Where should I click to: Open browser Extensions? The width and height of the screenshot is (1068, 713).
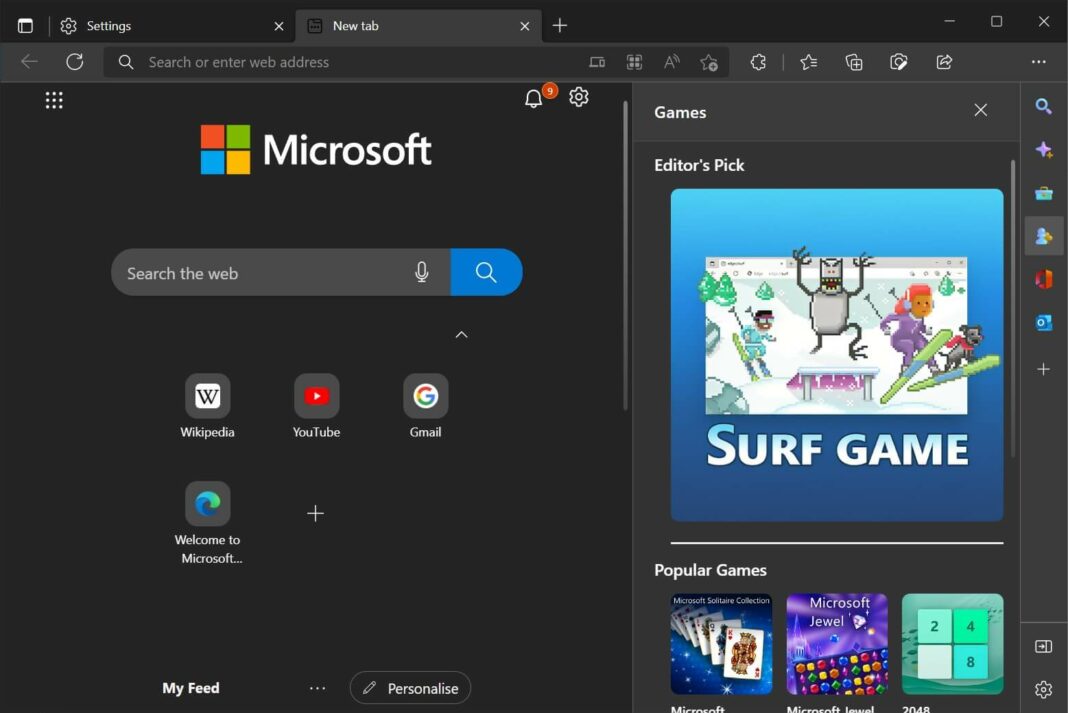pyautogui.click(x=758, y=62)
